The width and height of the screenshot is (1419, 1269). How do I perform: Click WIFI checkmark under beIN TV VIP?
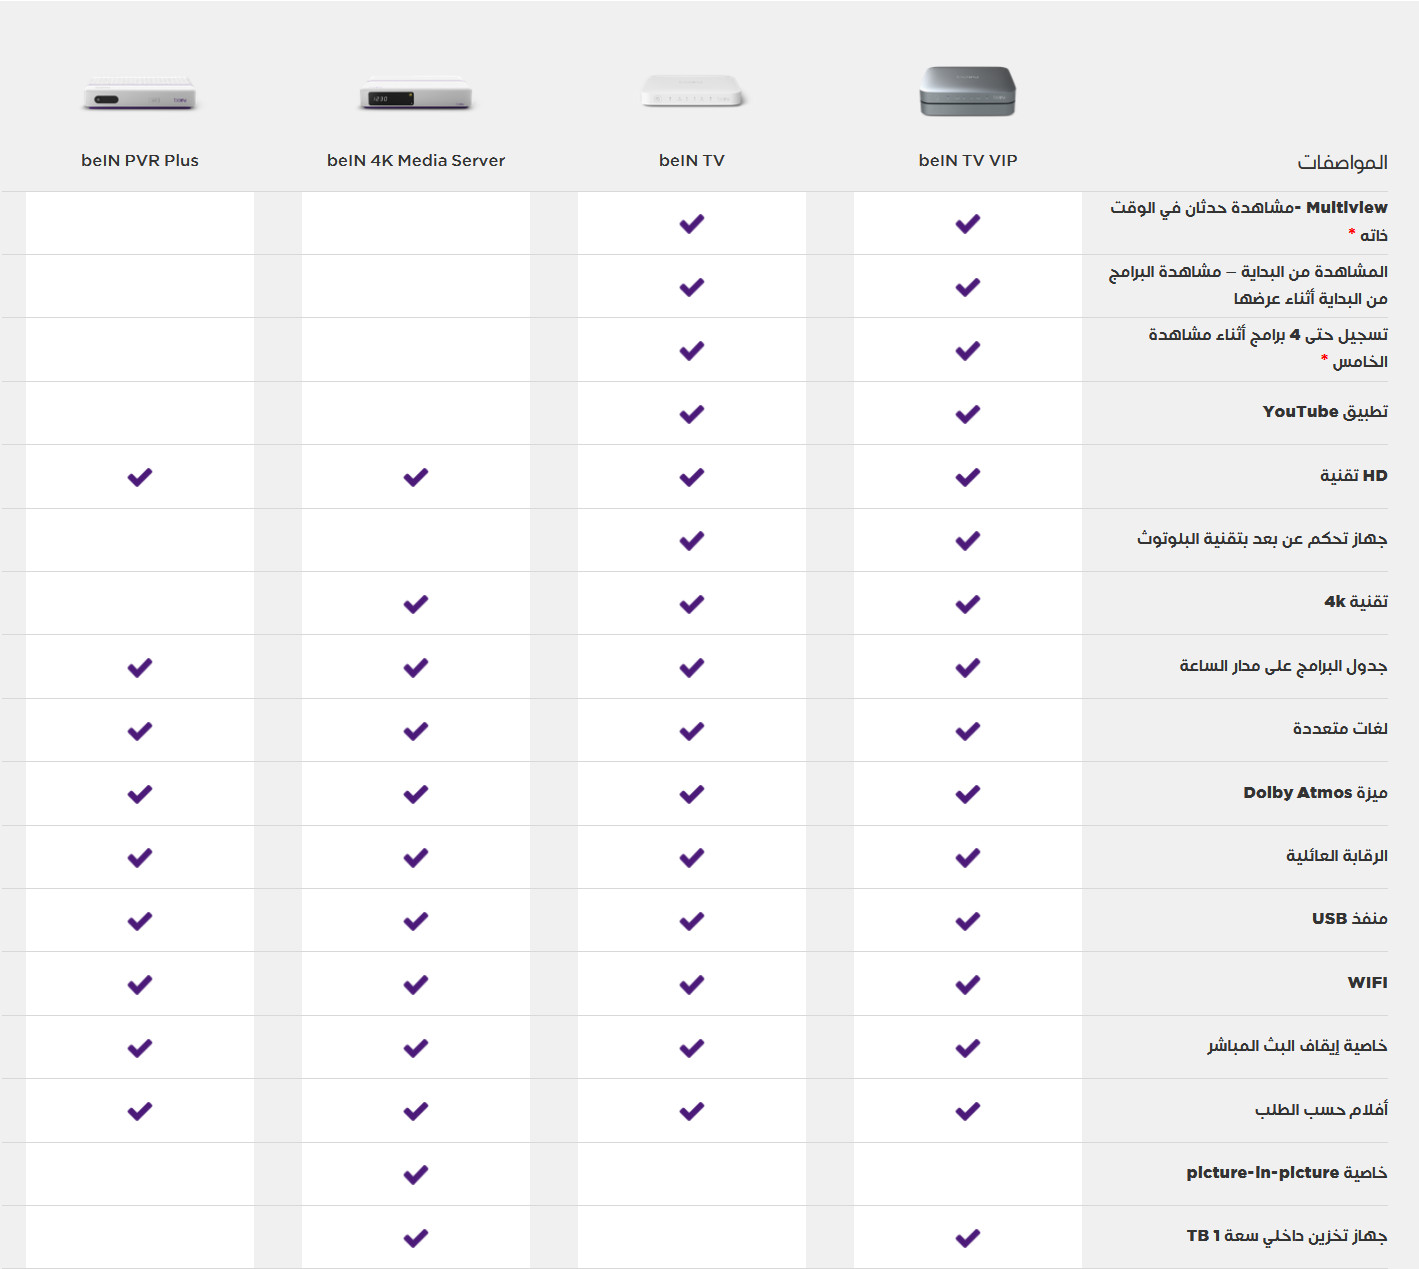pos(967,985)
